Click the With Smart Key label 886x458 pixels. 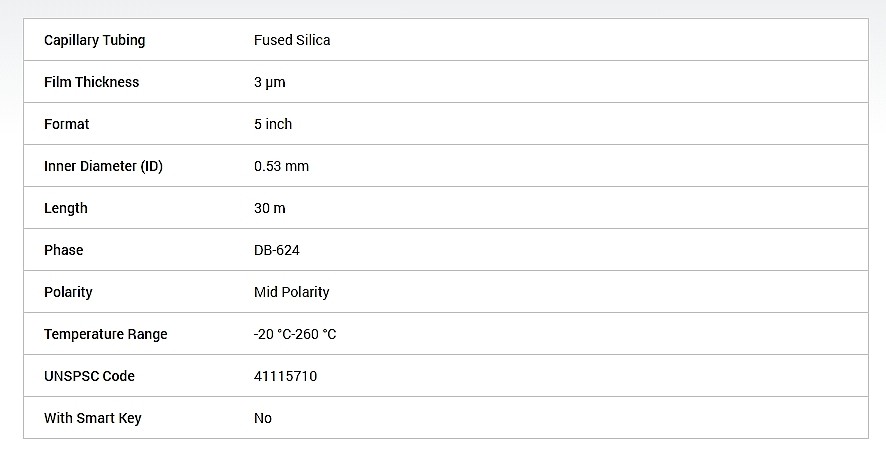click(x=93, y=418)
